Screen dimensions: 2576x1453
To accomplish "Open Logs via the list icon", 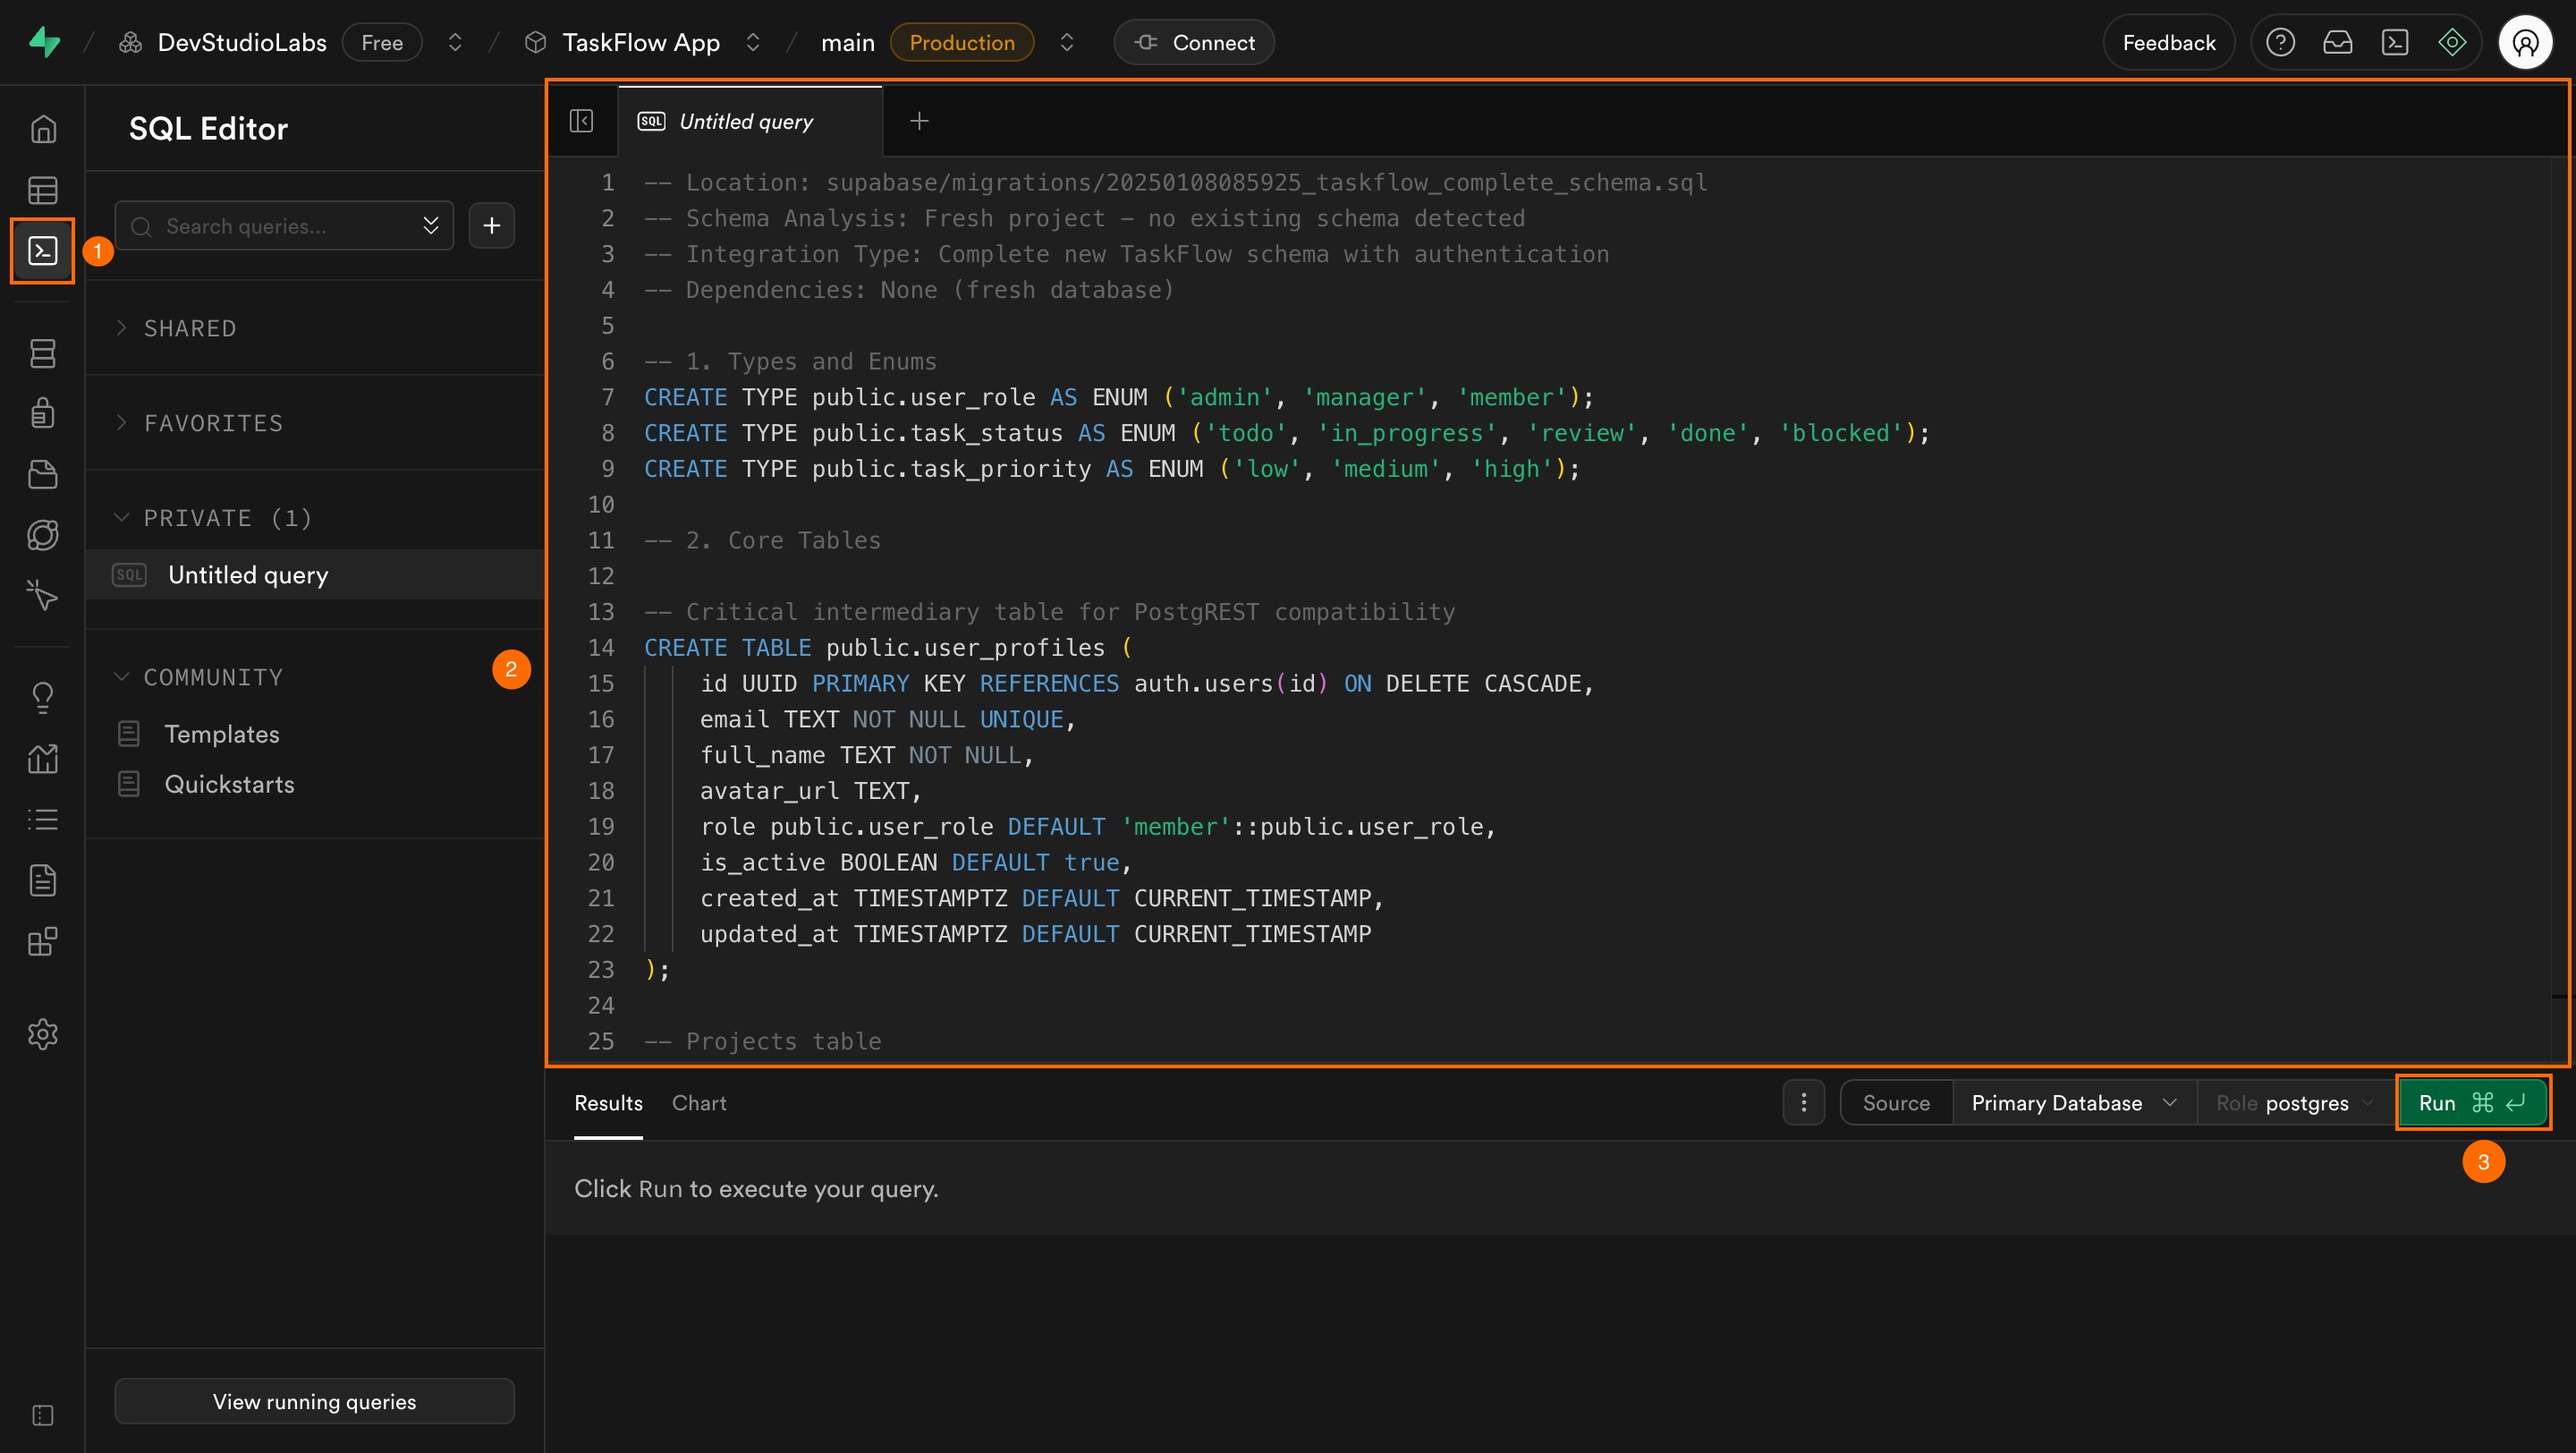I will click(43, 819).
